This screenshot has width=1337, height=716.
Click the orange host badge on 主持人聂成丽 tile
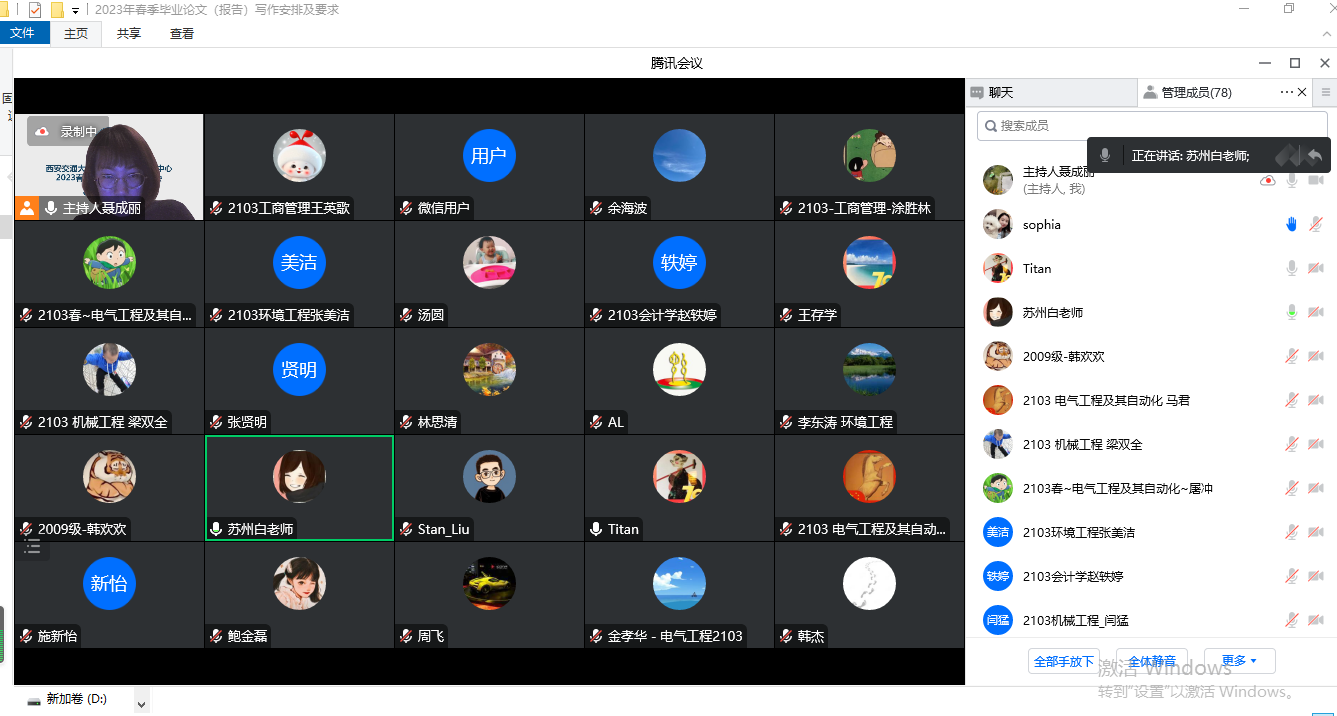tap(28, 208)
